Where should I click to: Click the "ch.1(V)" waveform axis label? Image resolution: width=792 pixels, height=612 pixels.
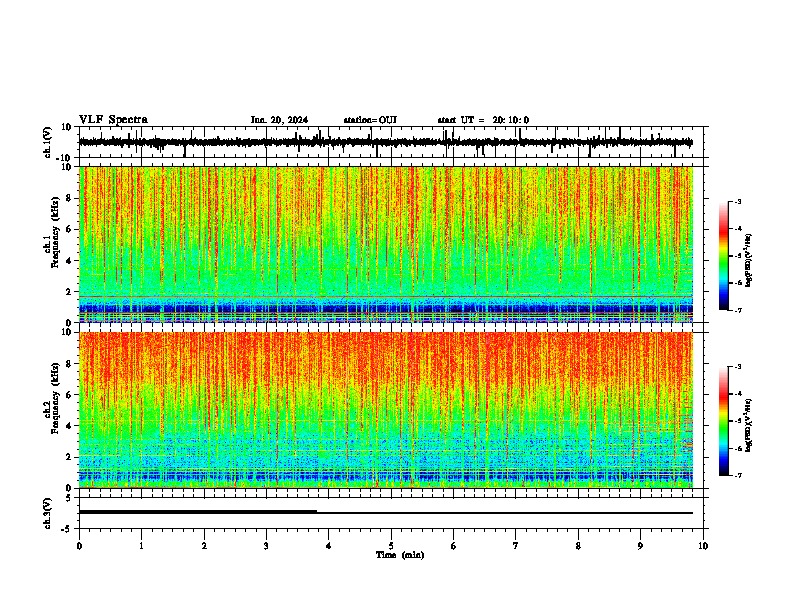click(48, 142)
